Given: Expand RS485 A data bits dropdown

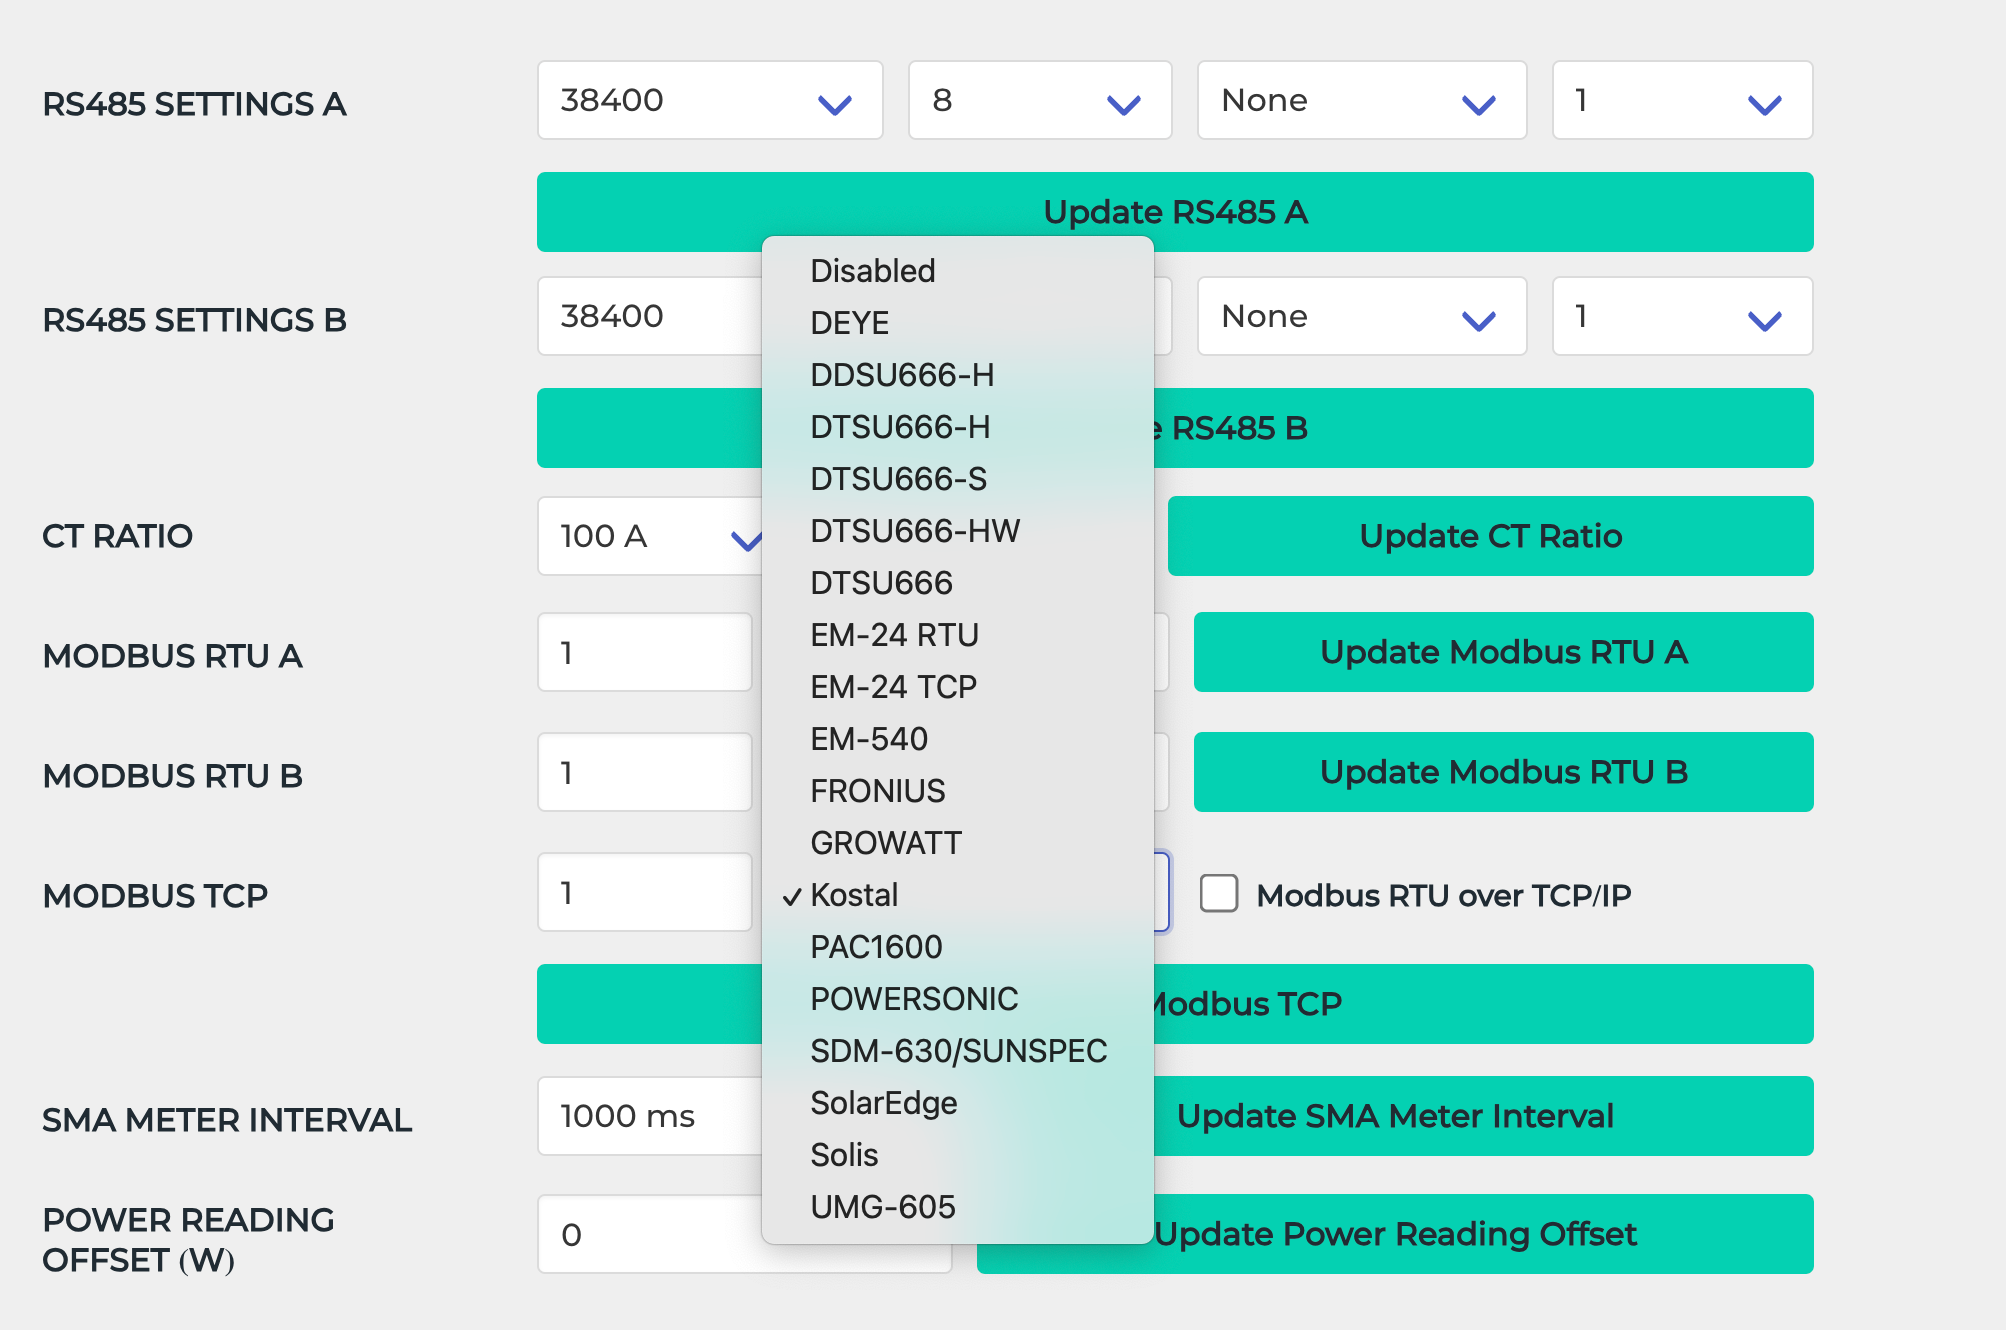Looking at the screenshot, I should (x=1039, y=101).
